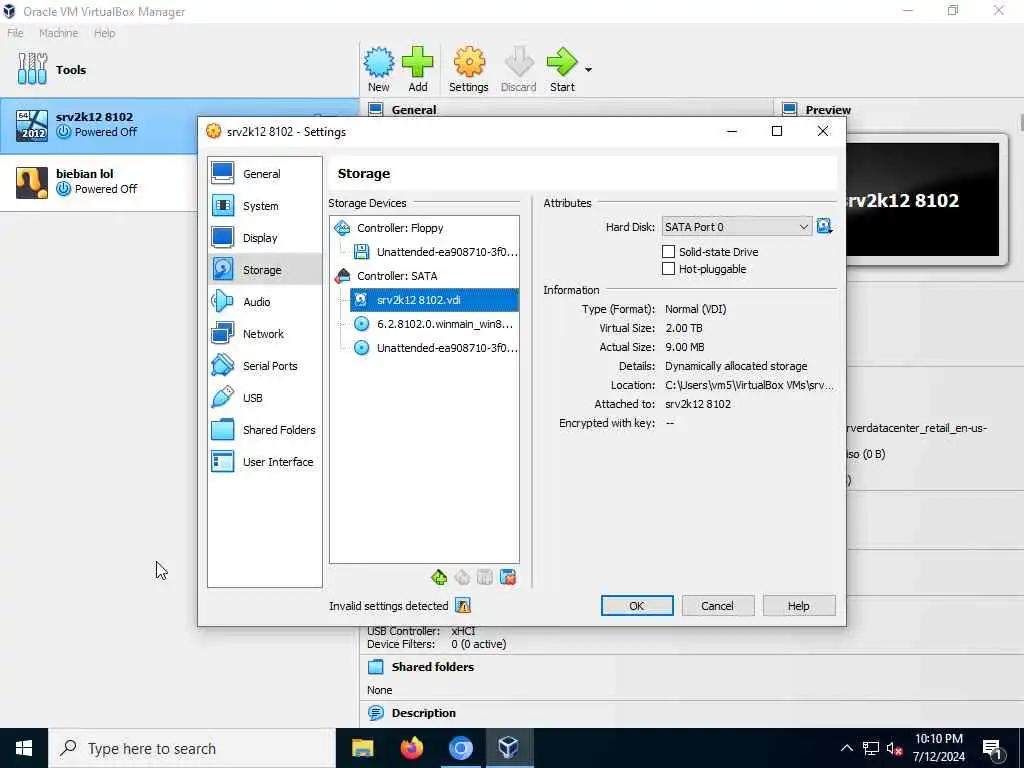1024x768 pixels.
Task: Open File Explorer from the taskbar
Action: pyautogui.click(x=362, y=748)
